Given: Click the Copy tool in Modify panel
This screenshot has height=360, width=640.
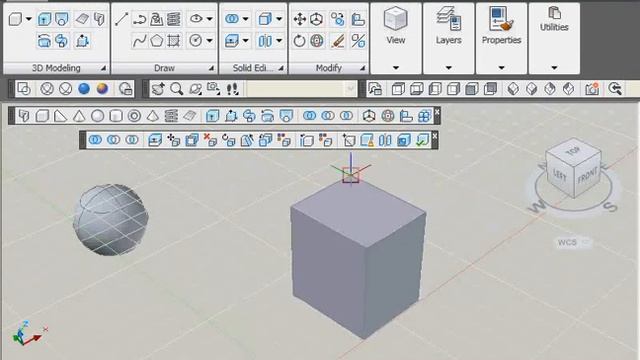Looking at the screenshot, I should [x=338, y=19].
